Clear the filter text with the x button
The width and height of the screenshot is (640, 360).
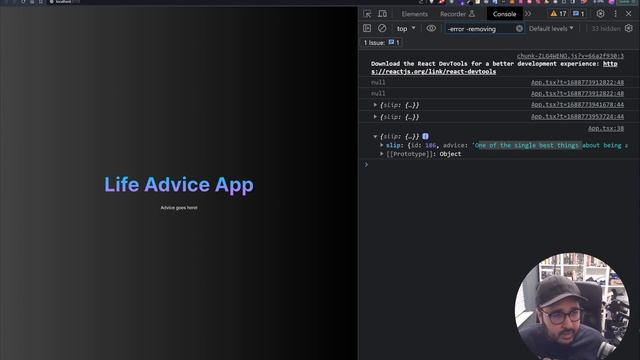pyautogui.click(x=519, y=29)
